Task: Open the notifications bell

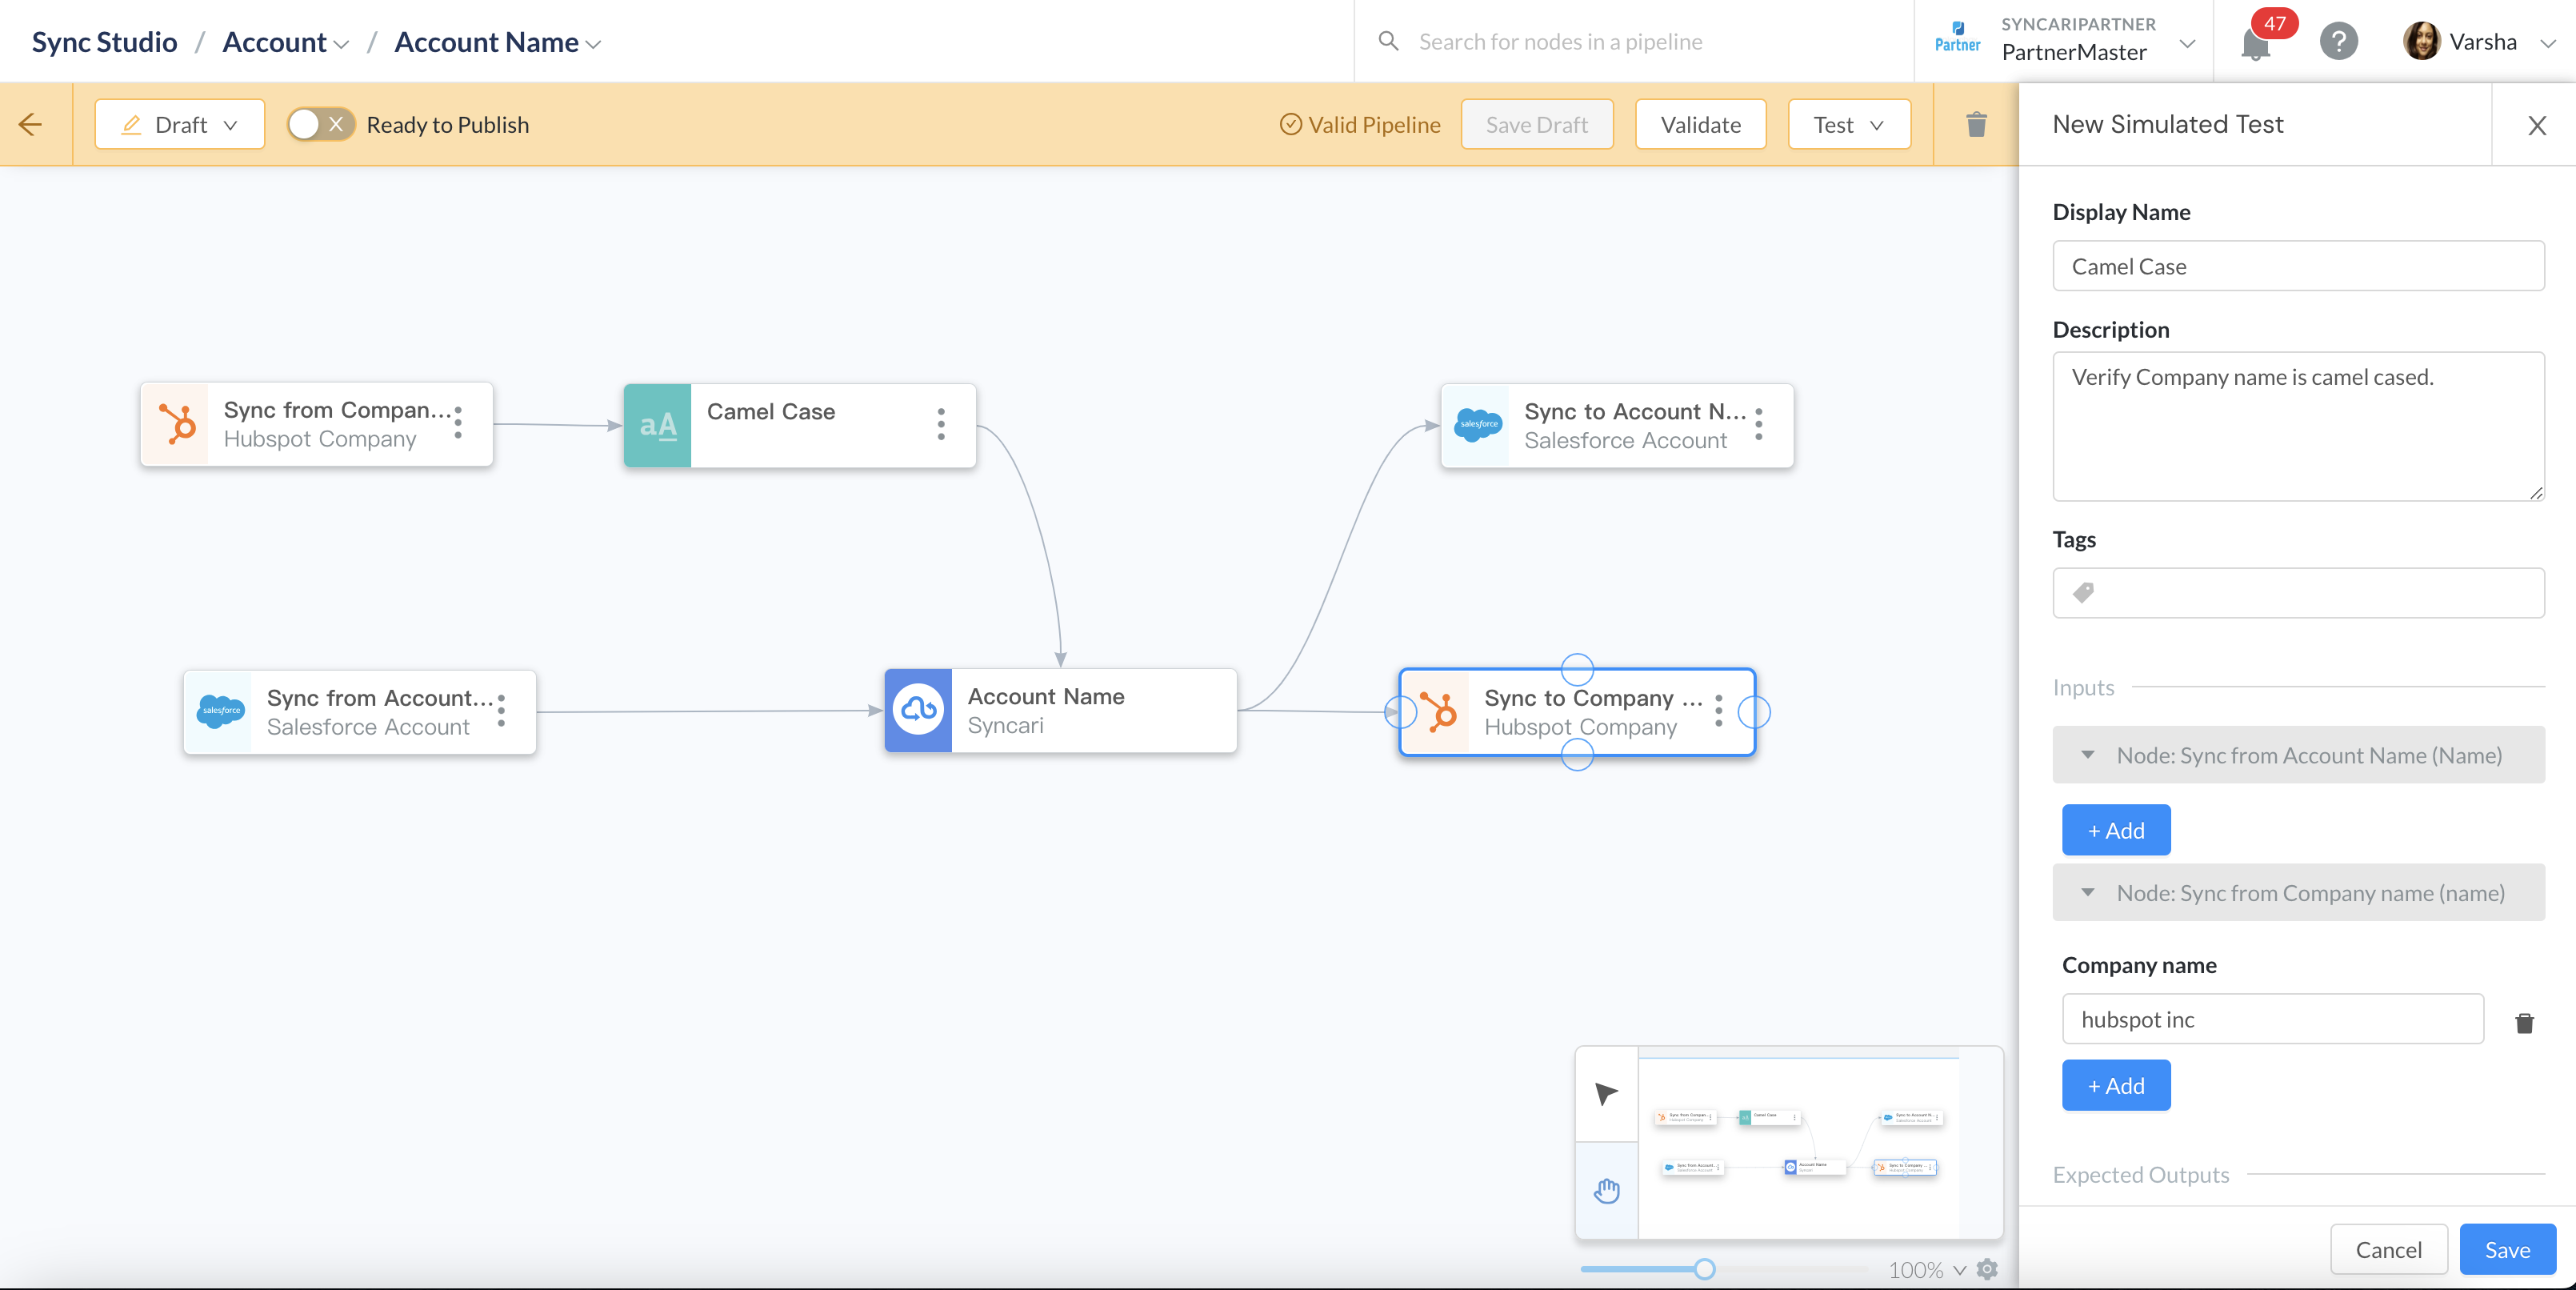Action: tap(2255, 44)
